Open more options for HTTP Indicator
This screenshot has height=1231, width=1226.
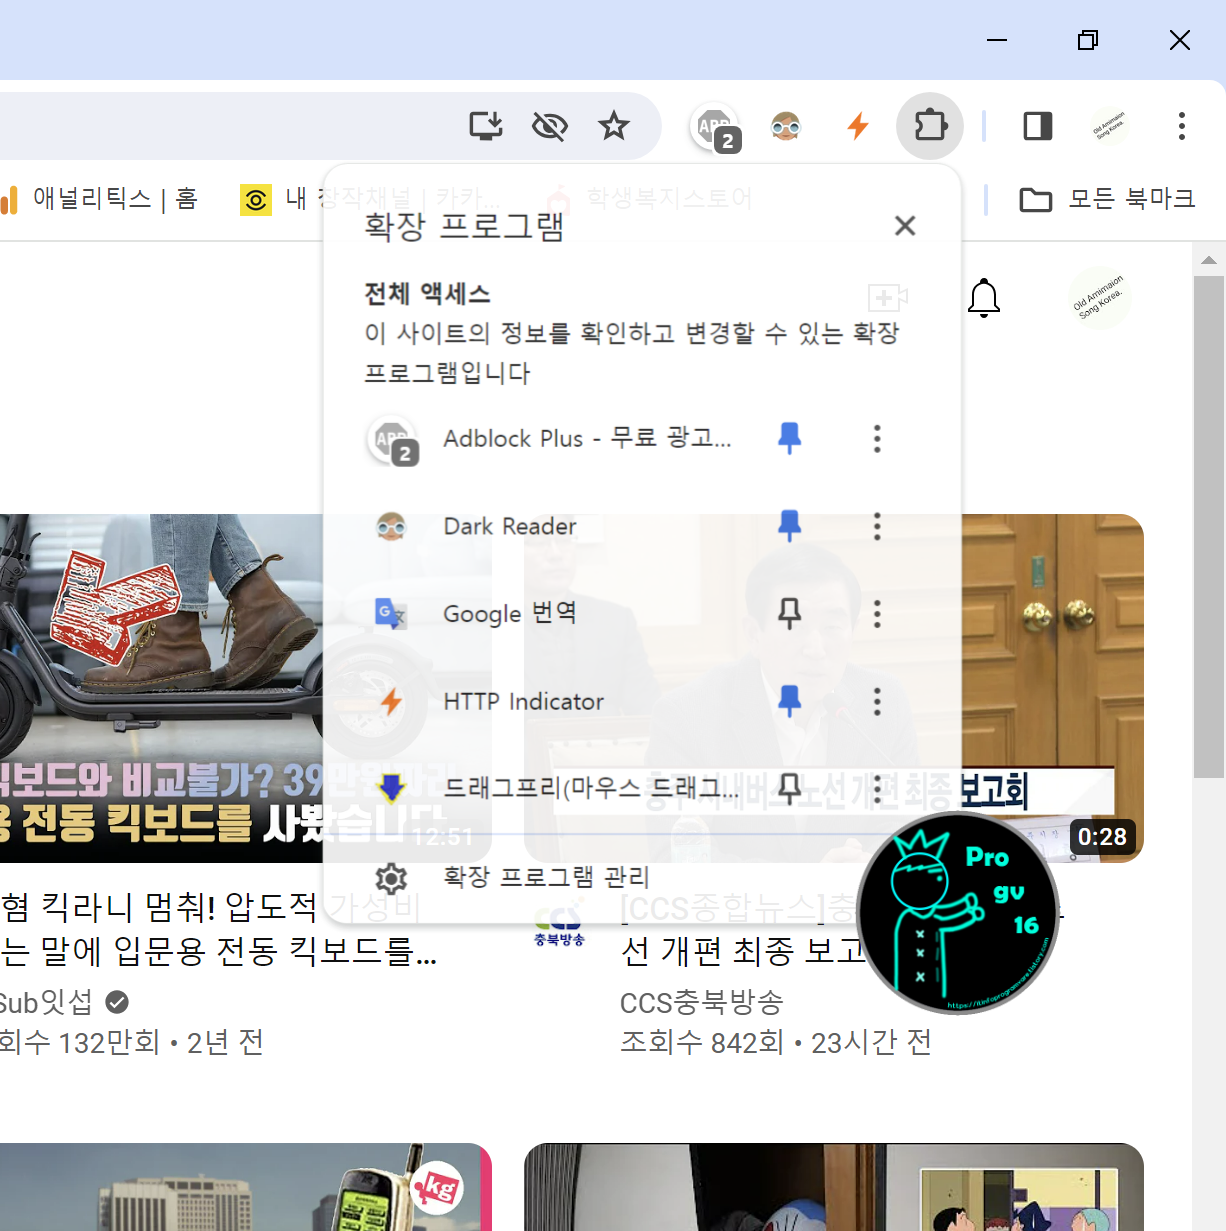point(877,701)
